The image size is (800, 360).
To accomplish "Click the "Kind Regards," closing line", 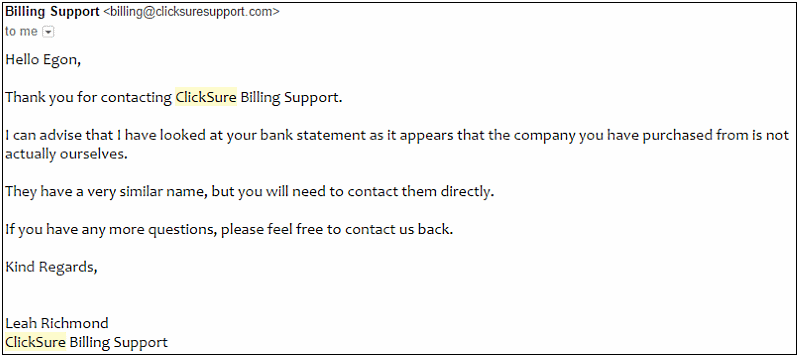I will coord(51,267).
